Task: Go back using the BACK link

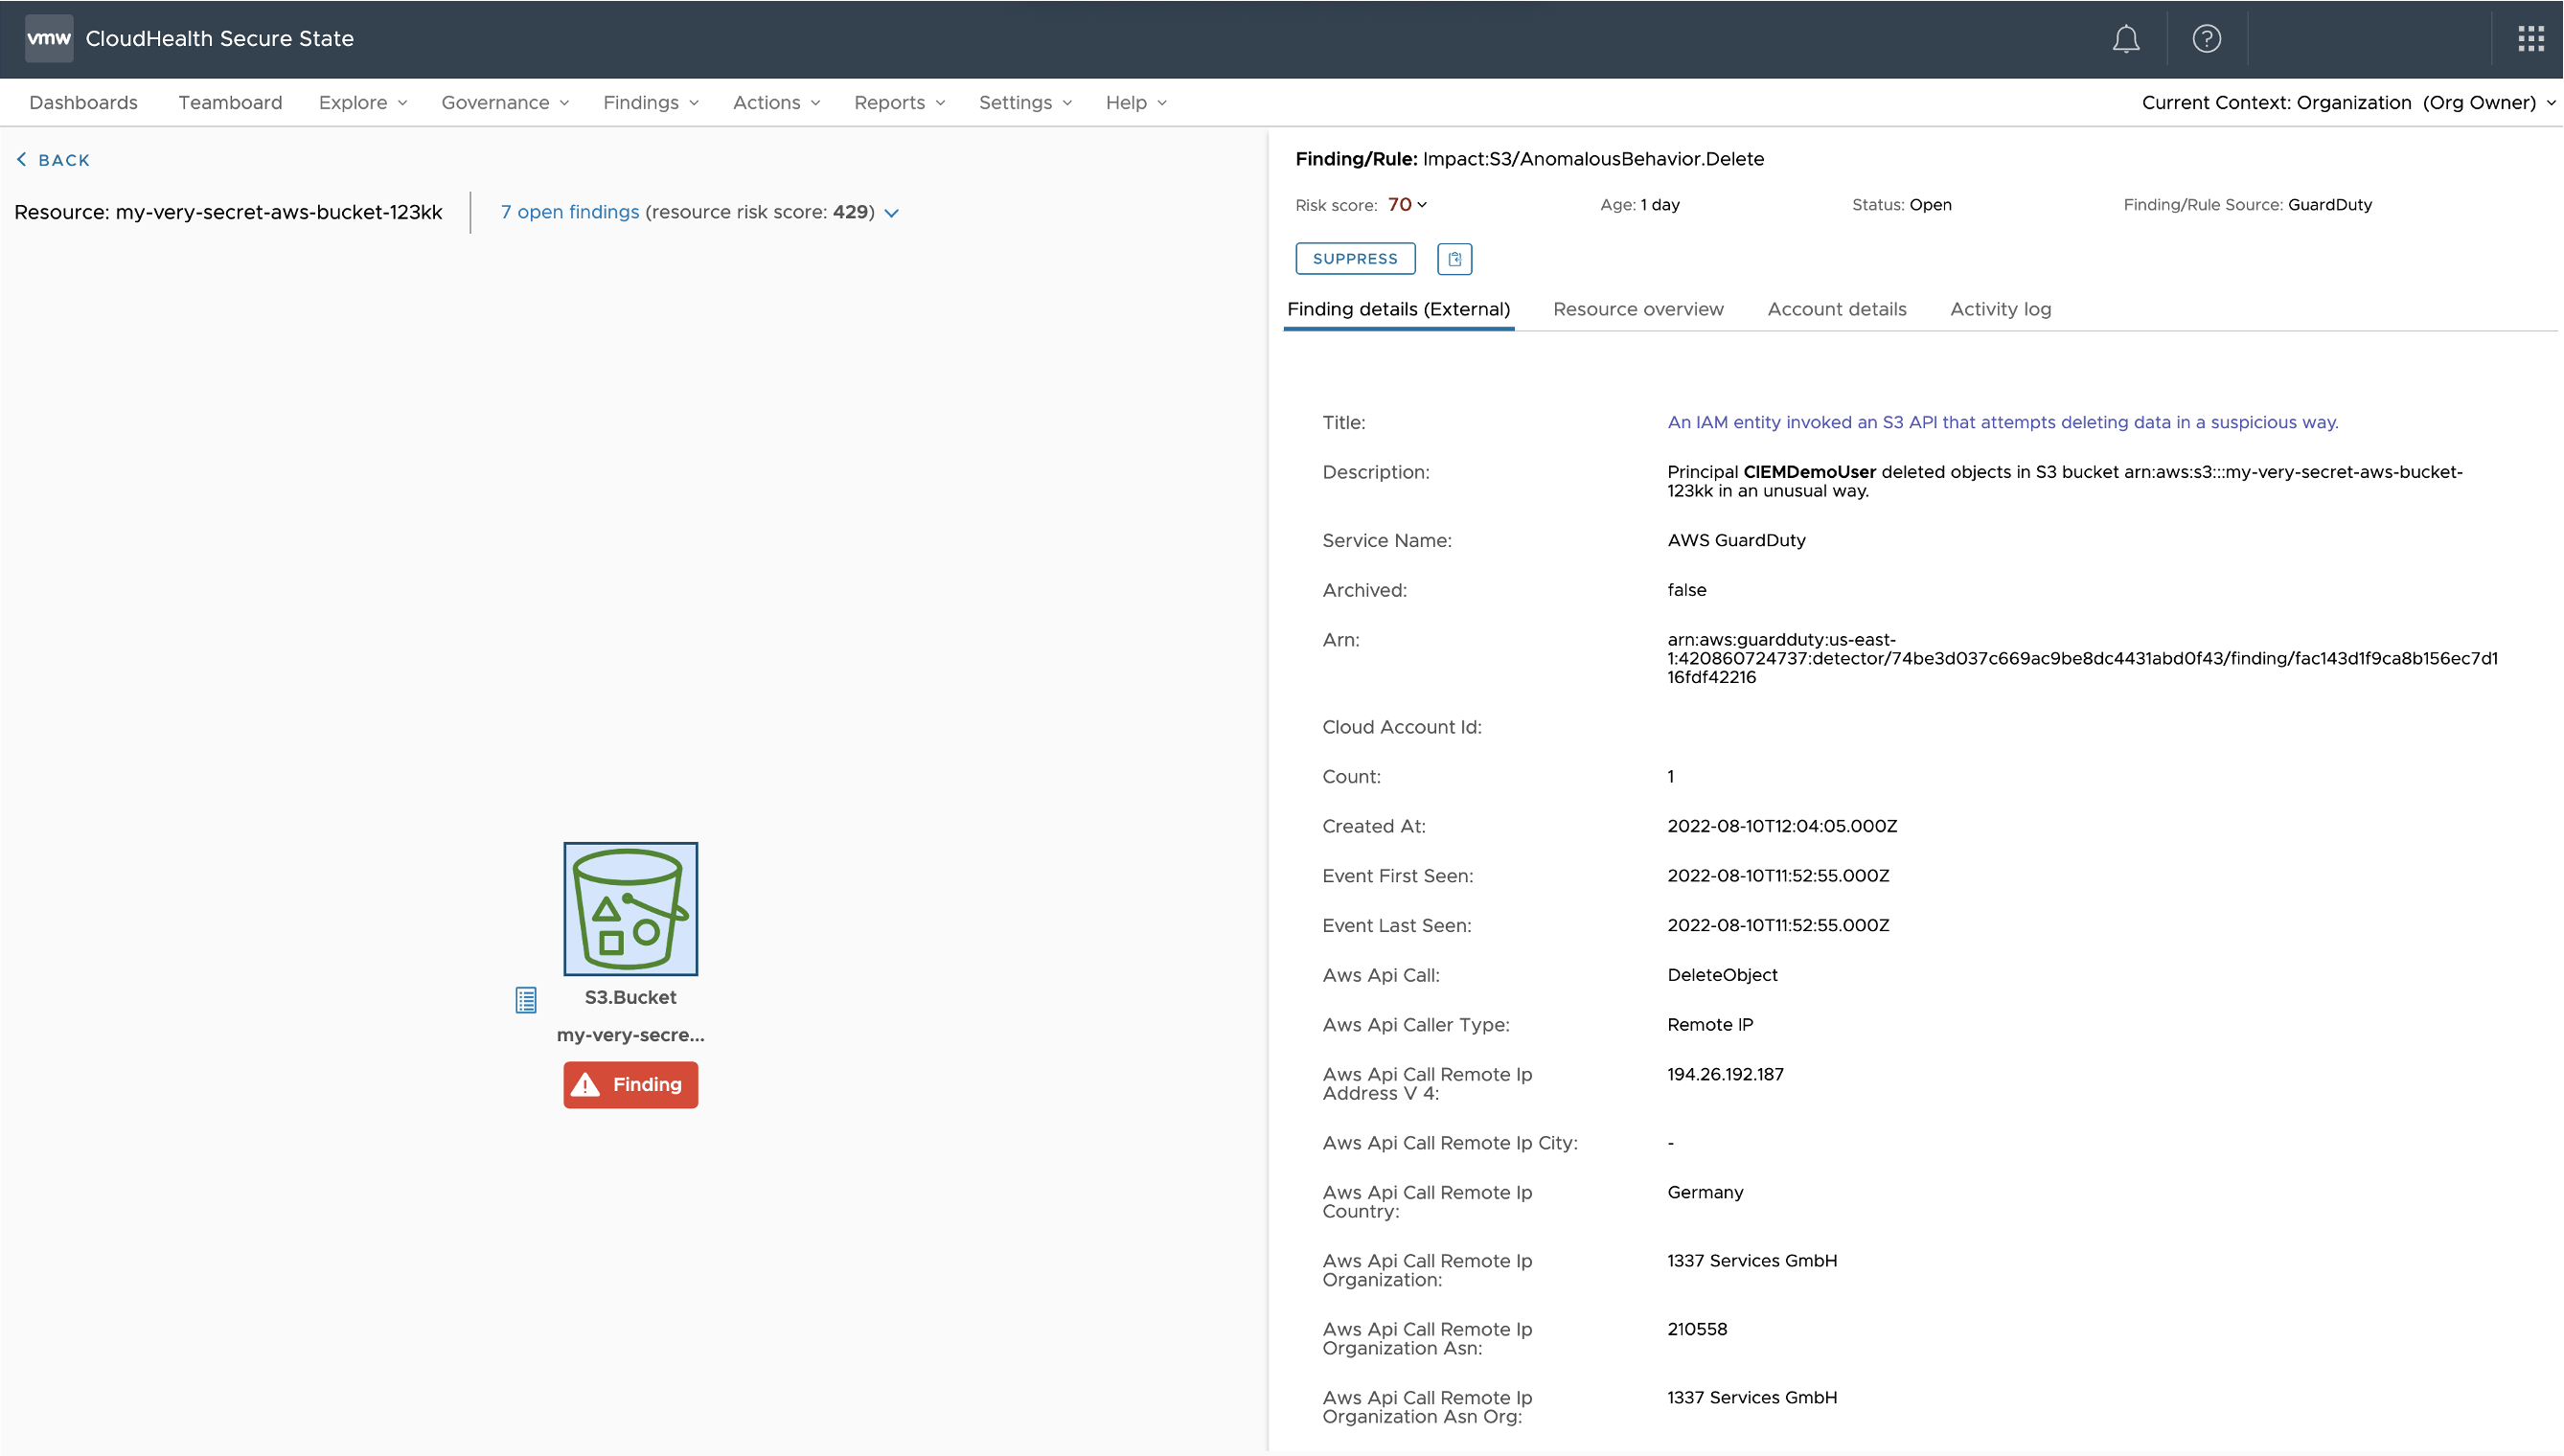Action: coord(54,160)
